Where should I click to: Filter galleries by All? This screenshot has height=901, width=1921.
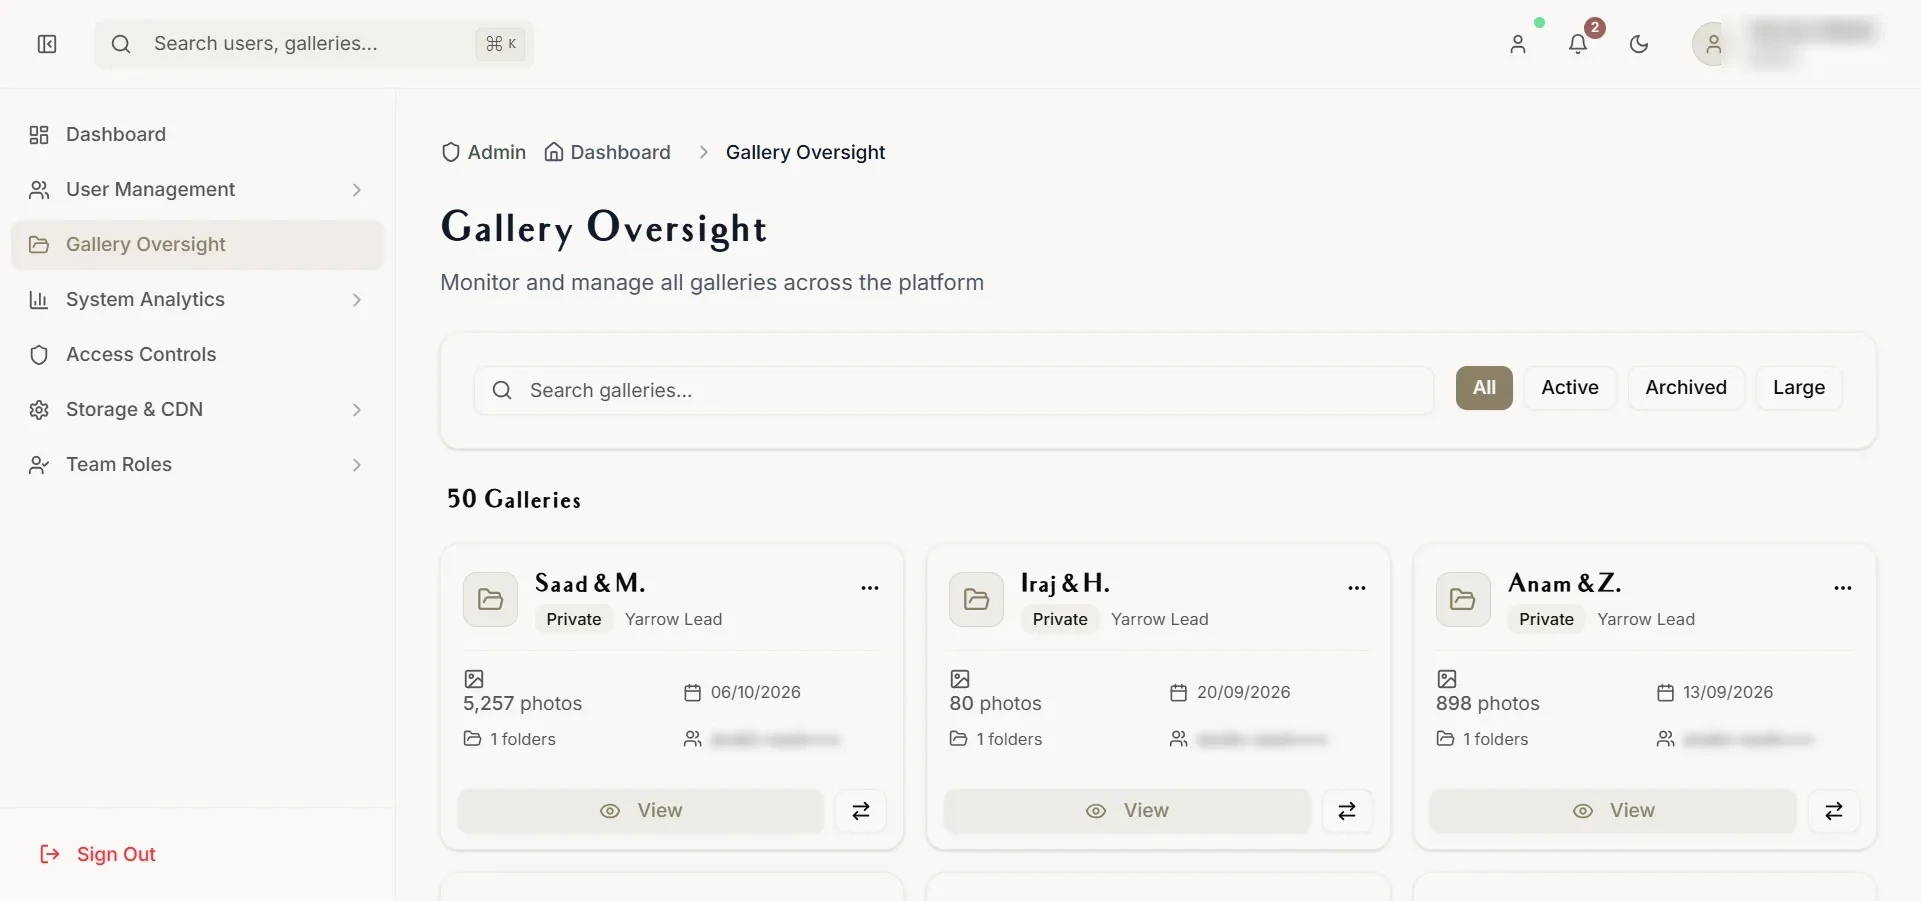[1484, 388]
